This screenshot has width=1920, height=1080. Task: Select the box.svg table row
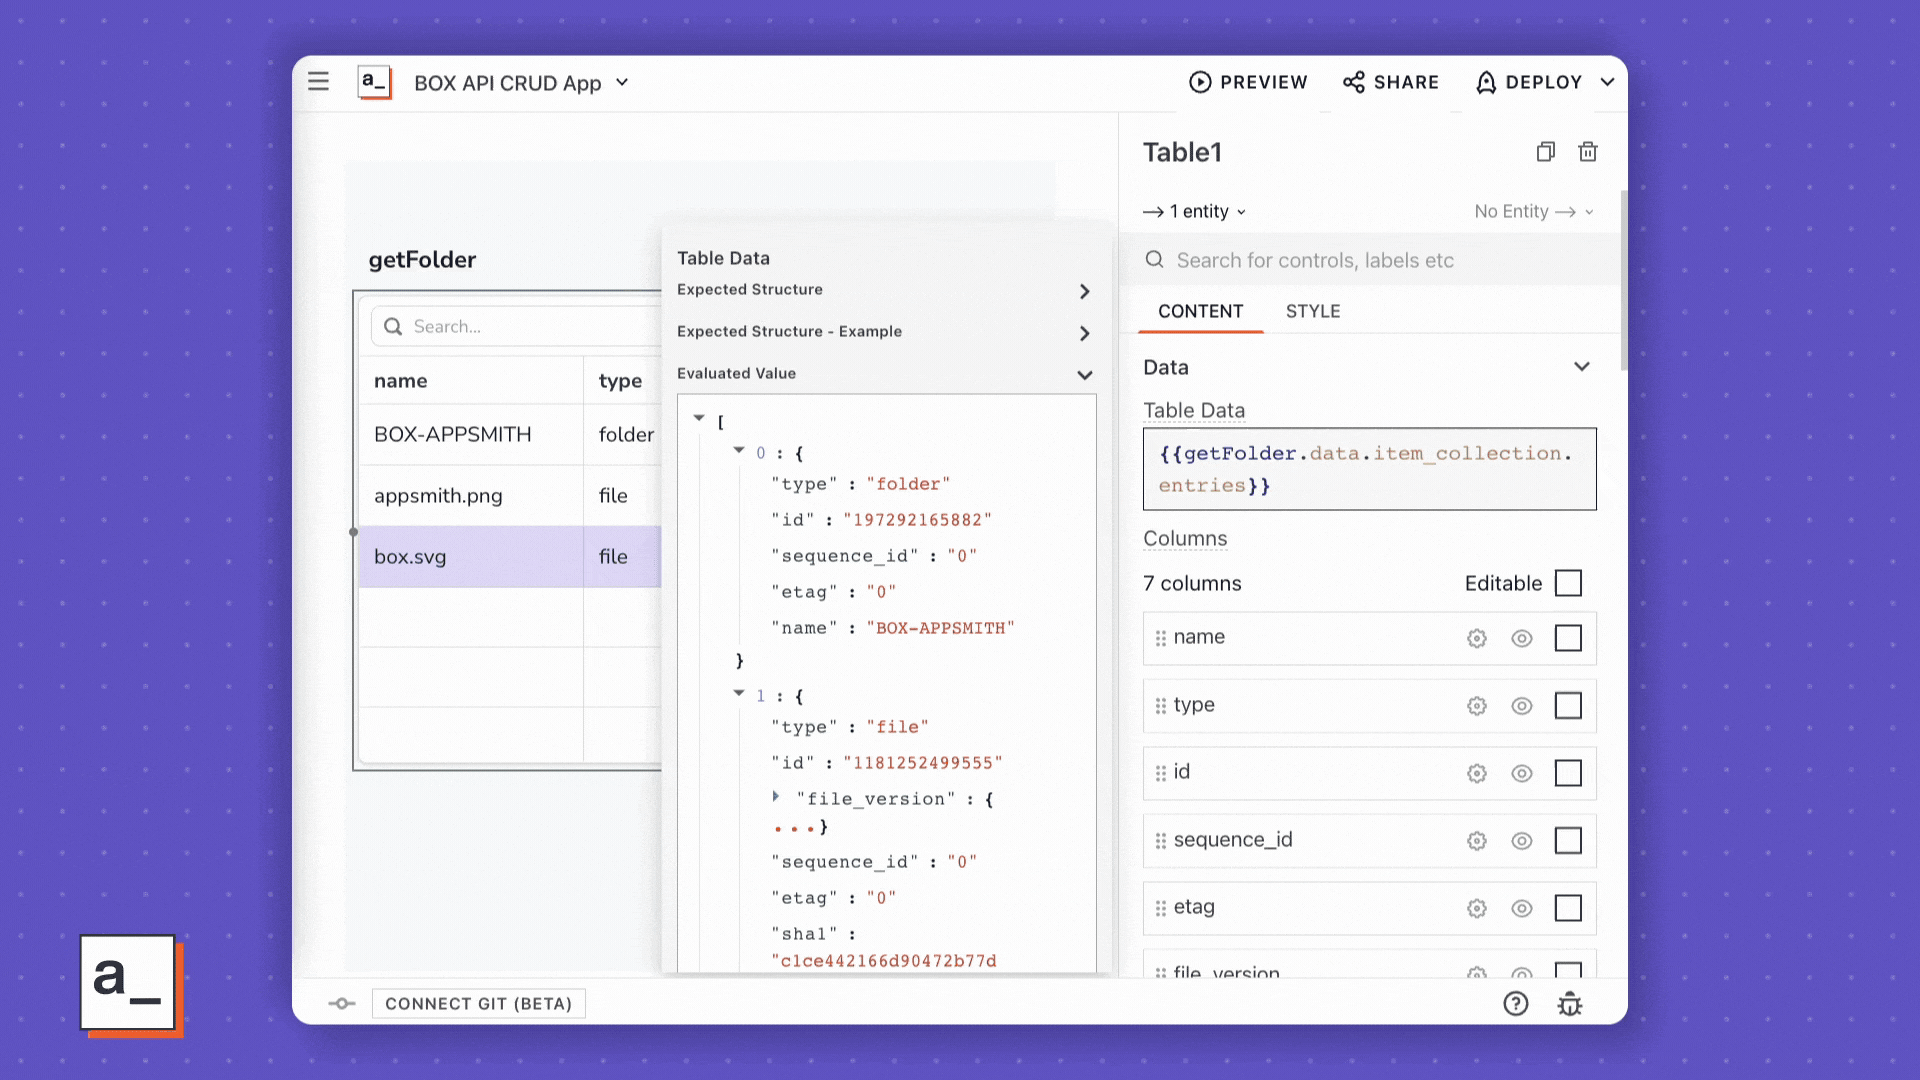[x=510, y=557]
